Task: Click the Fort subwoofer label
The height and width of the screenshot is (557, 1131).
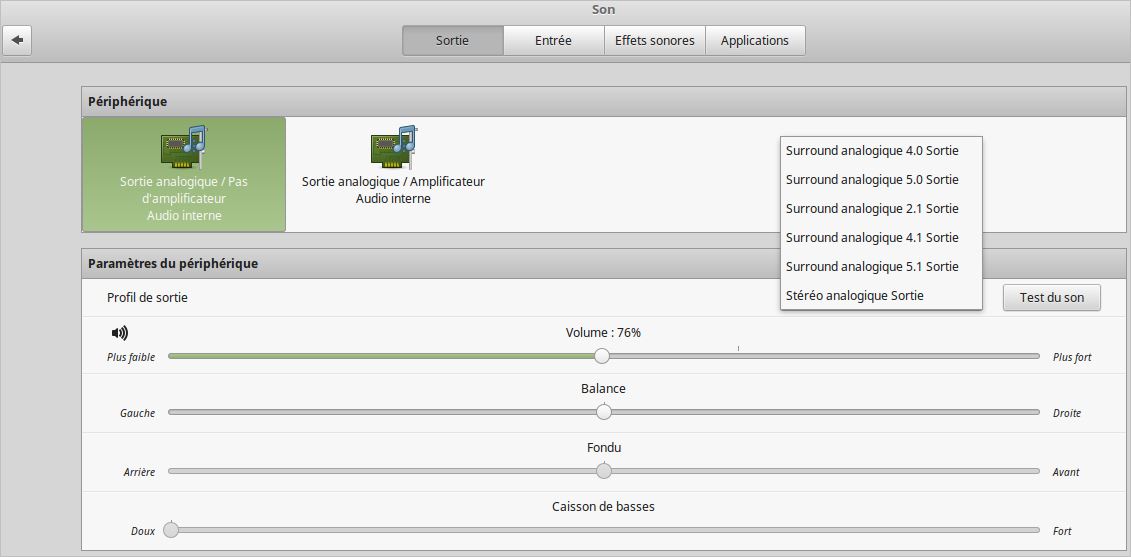Action: (1062, 532)
